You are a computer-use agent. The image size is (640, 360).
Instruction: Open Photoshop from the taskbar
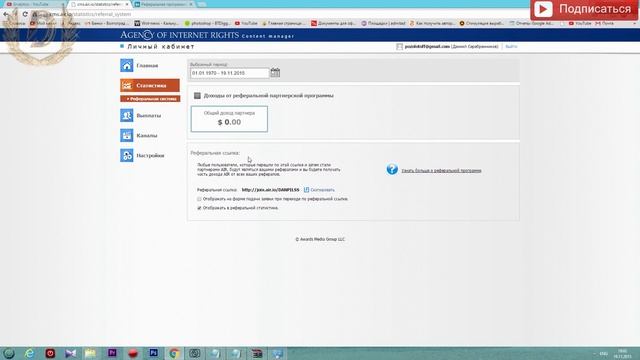point(153,353)
